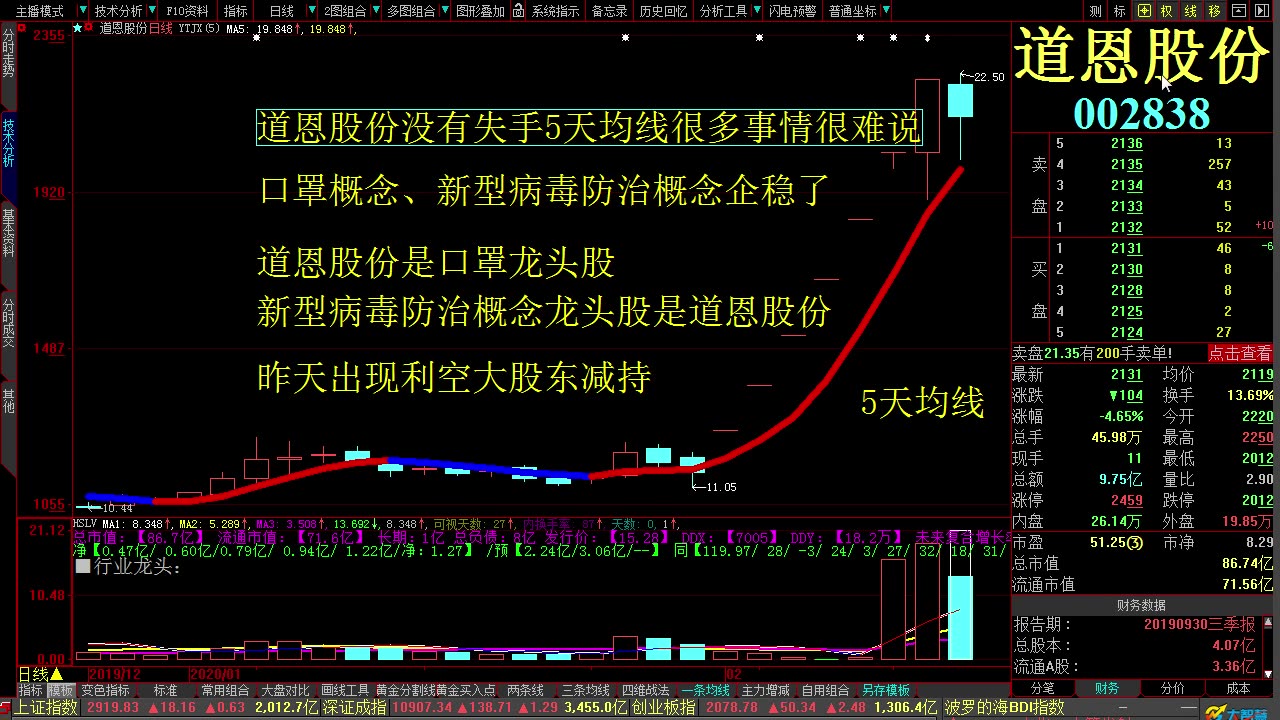The width and height of the screenshot is (1280, 720).
Task: Click the 主力增减 template button
Action: tap(765, 690)
